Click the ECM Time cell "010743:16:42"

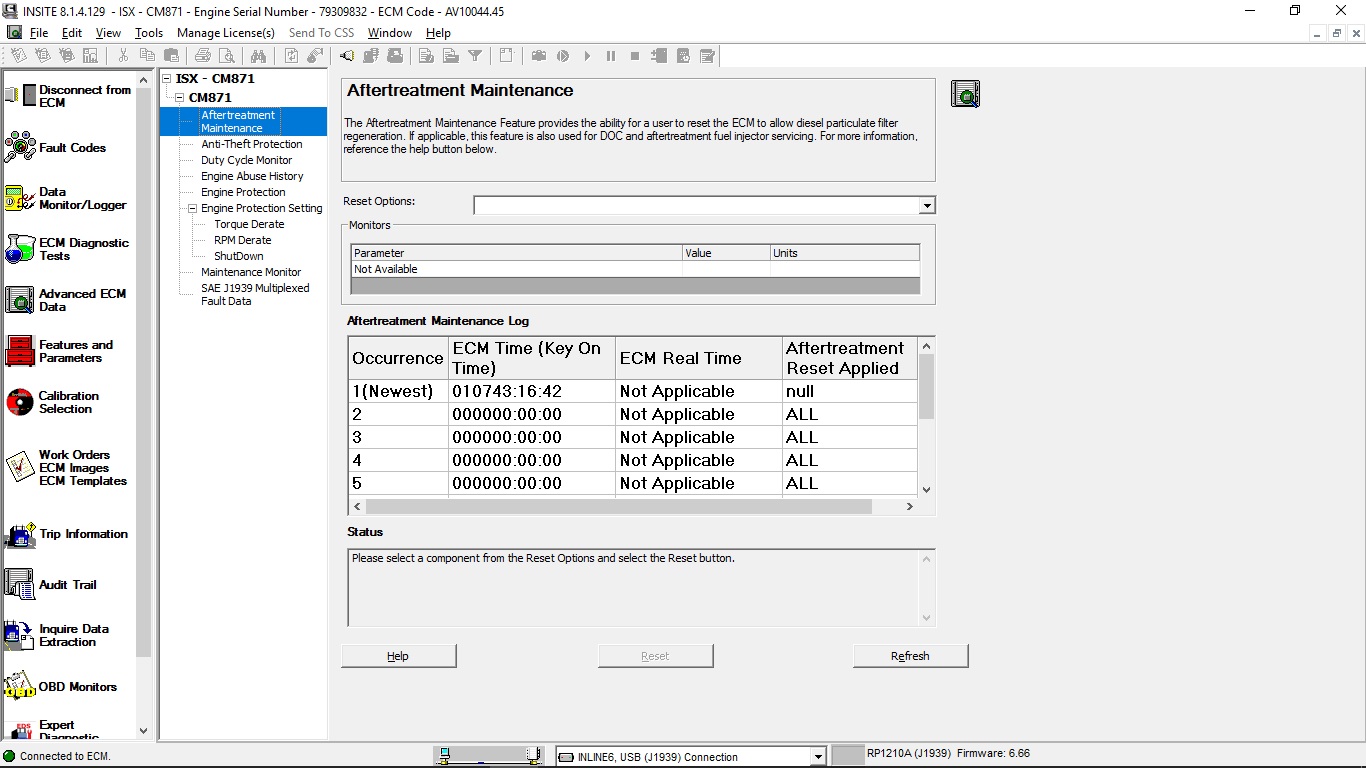click(532, 391)
